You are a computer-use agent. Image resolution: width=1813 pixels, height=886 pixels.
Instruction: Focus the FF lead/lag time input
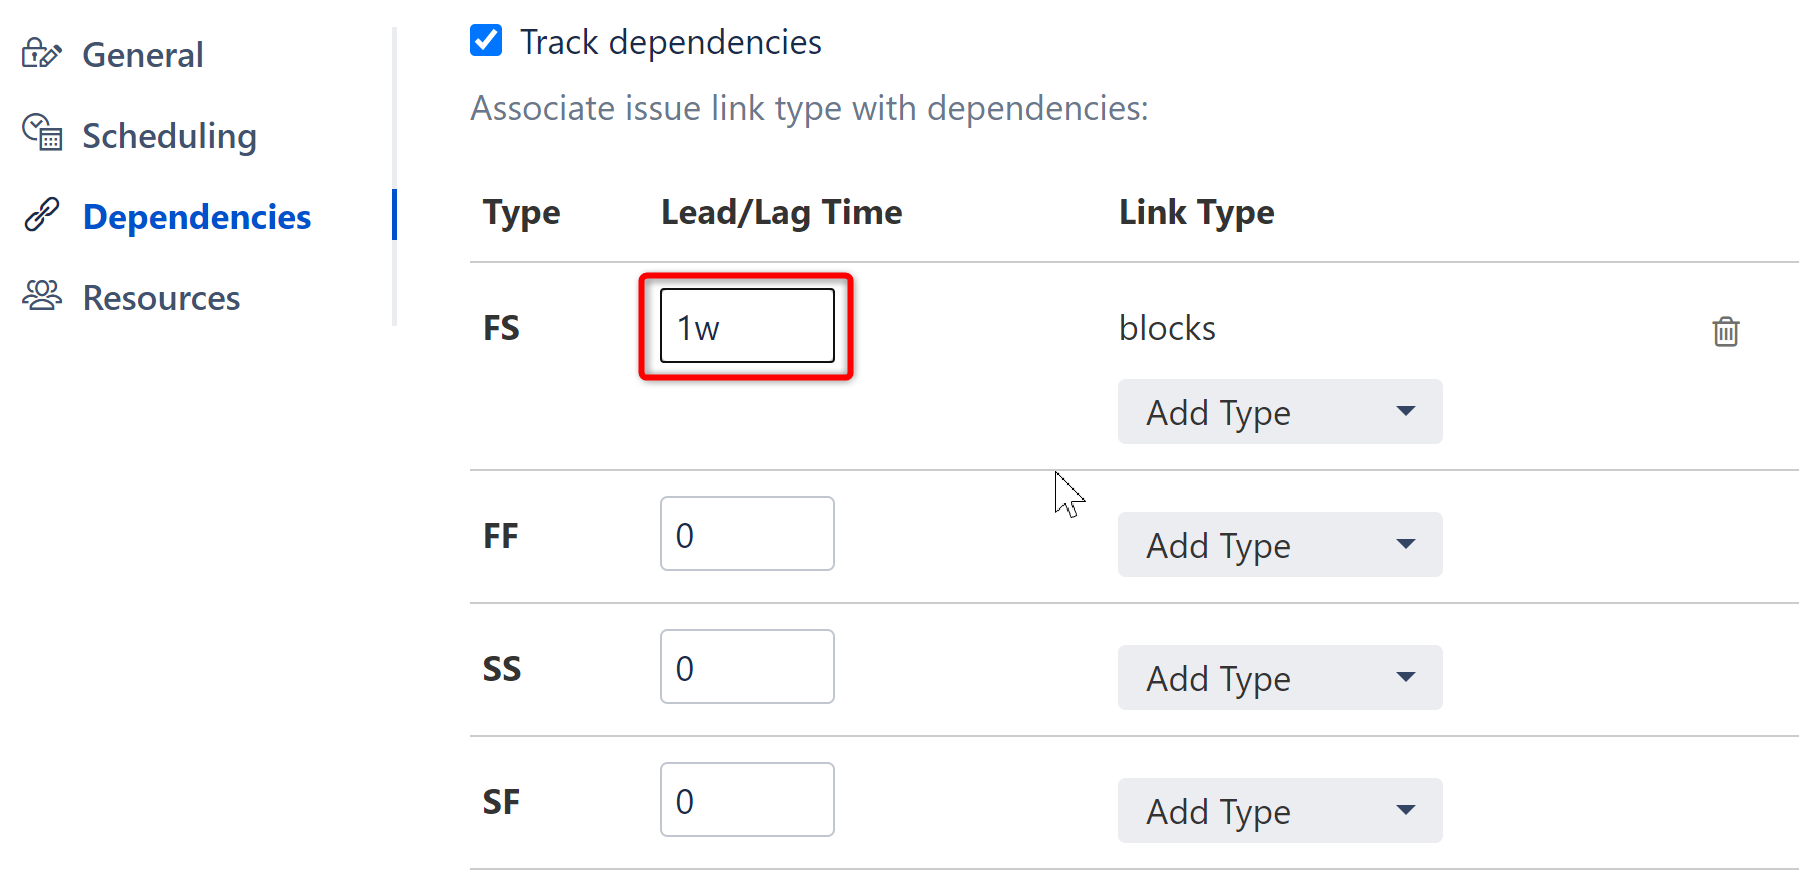[747, 534]
